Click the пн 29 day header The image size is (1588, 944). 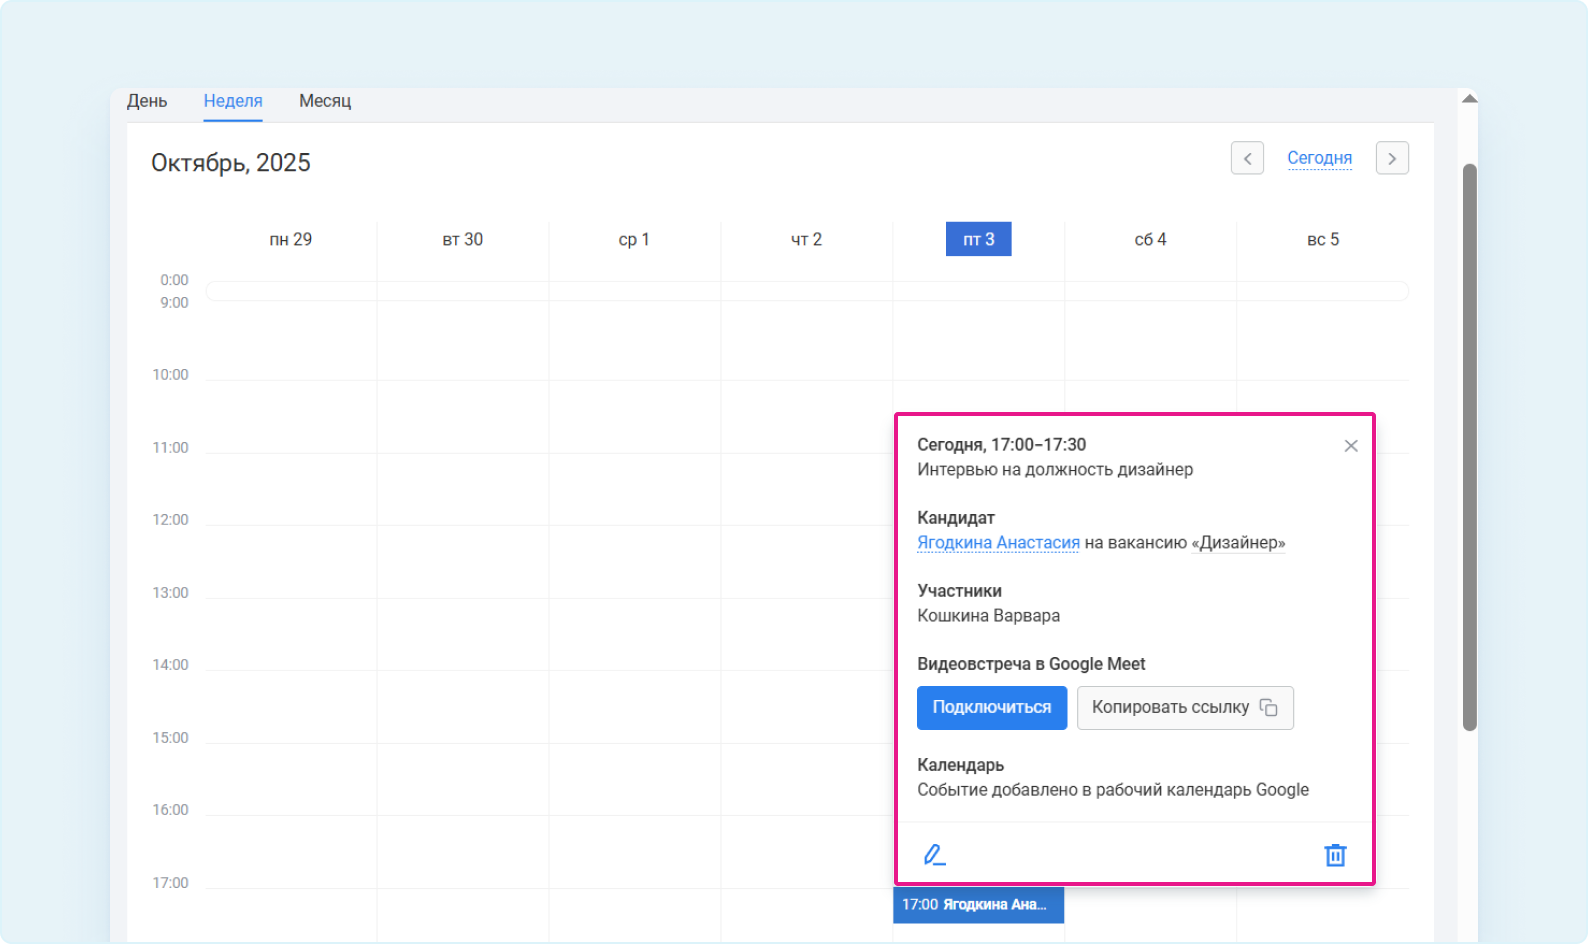pyautogui.click(x=291, y=240)
